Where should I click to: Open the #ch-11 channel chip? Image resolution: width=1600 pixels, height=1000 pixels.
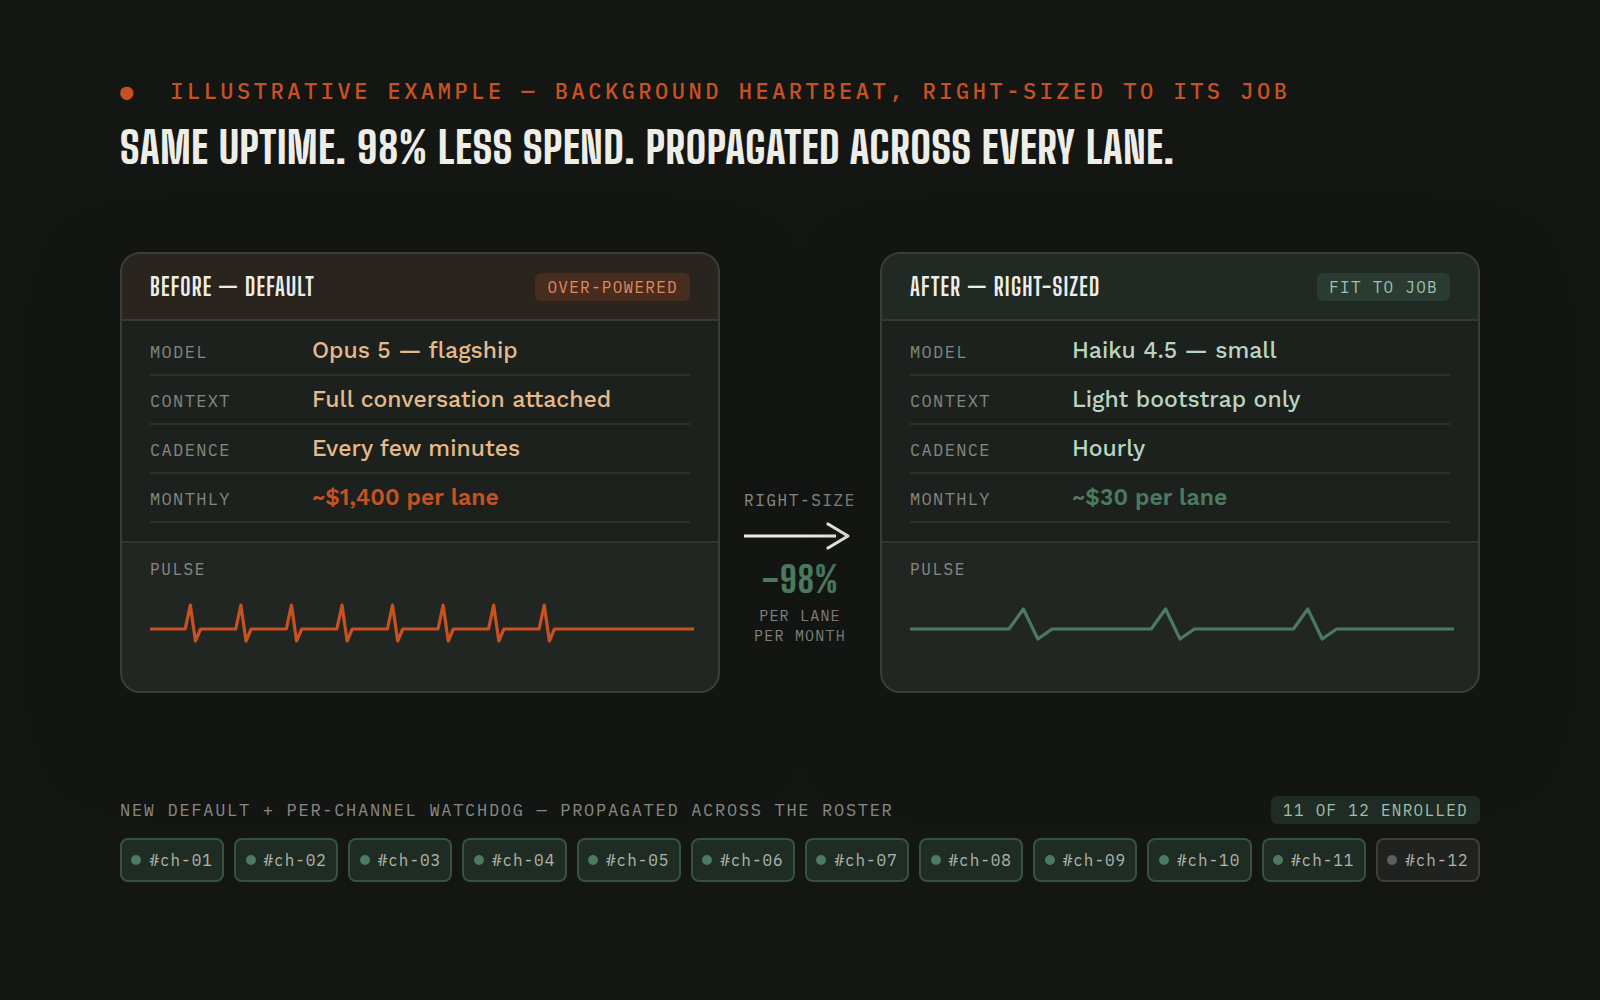click(1314, 860)
